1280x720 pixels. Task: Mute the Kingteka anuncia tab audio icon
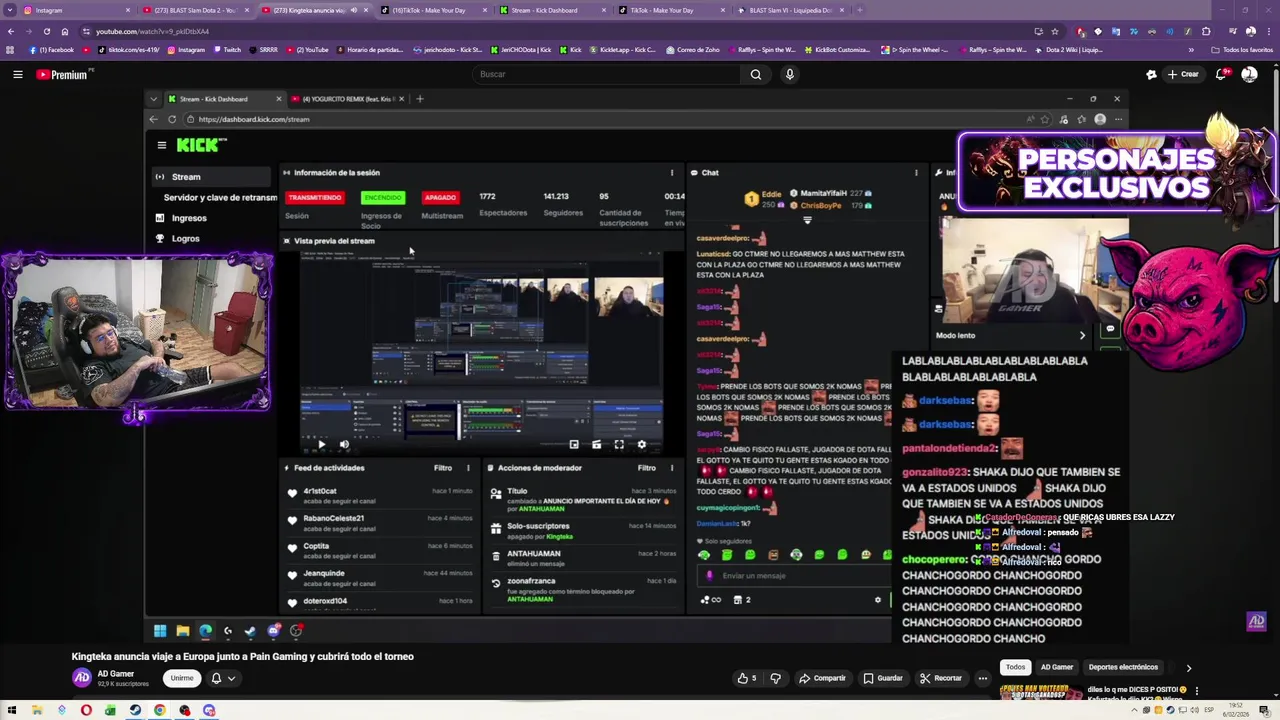click(353, 10)
